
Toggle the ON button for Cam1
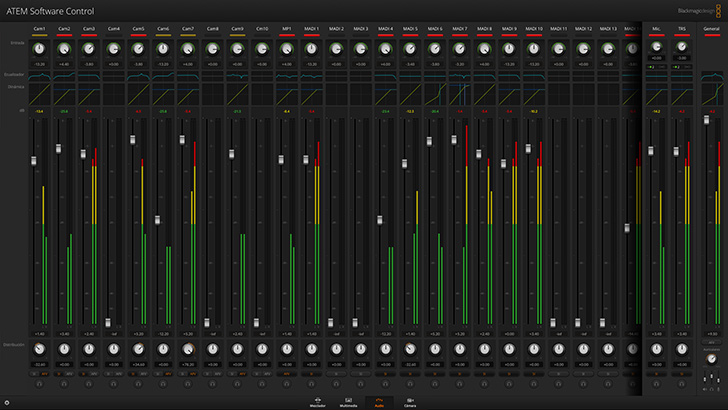pos(33,374)
